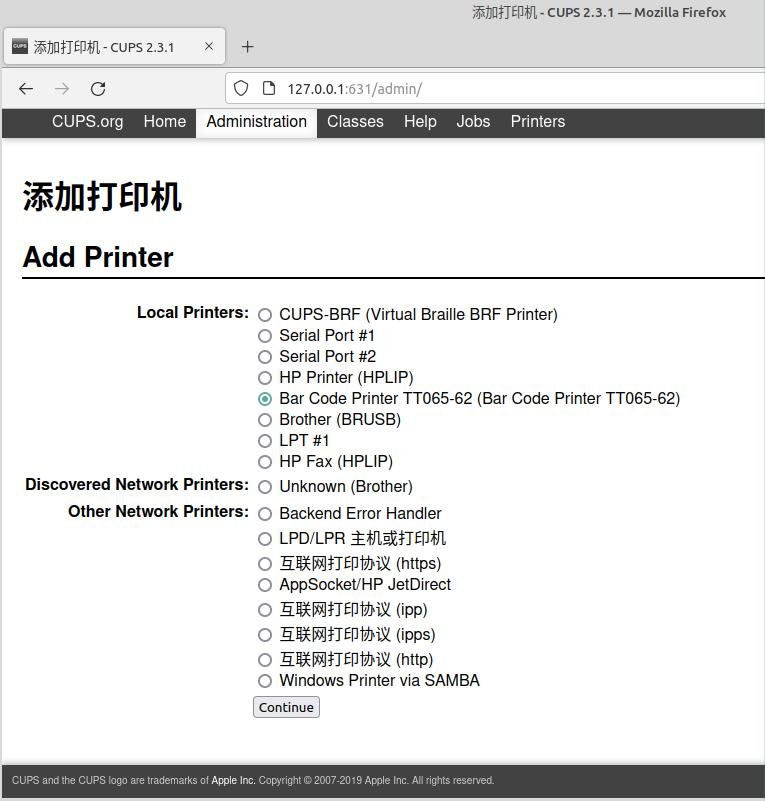Select CUPS-BRF Virtual Braille BRF Printer
The image size is (765, 801).
(265, 315)
